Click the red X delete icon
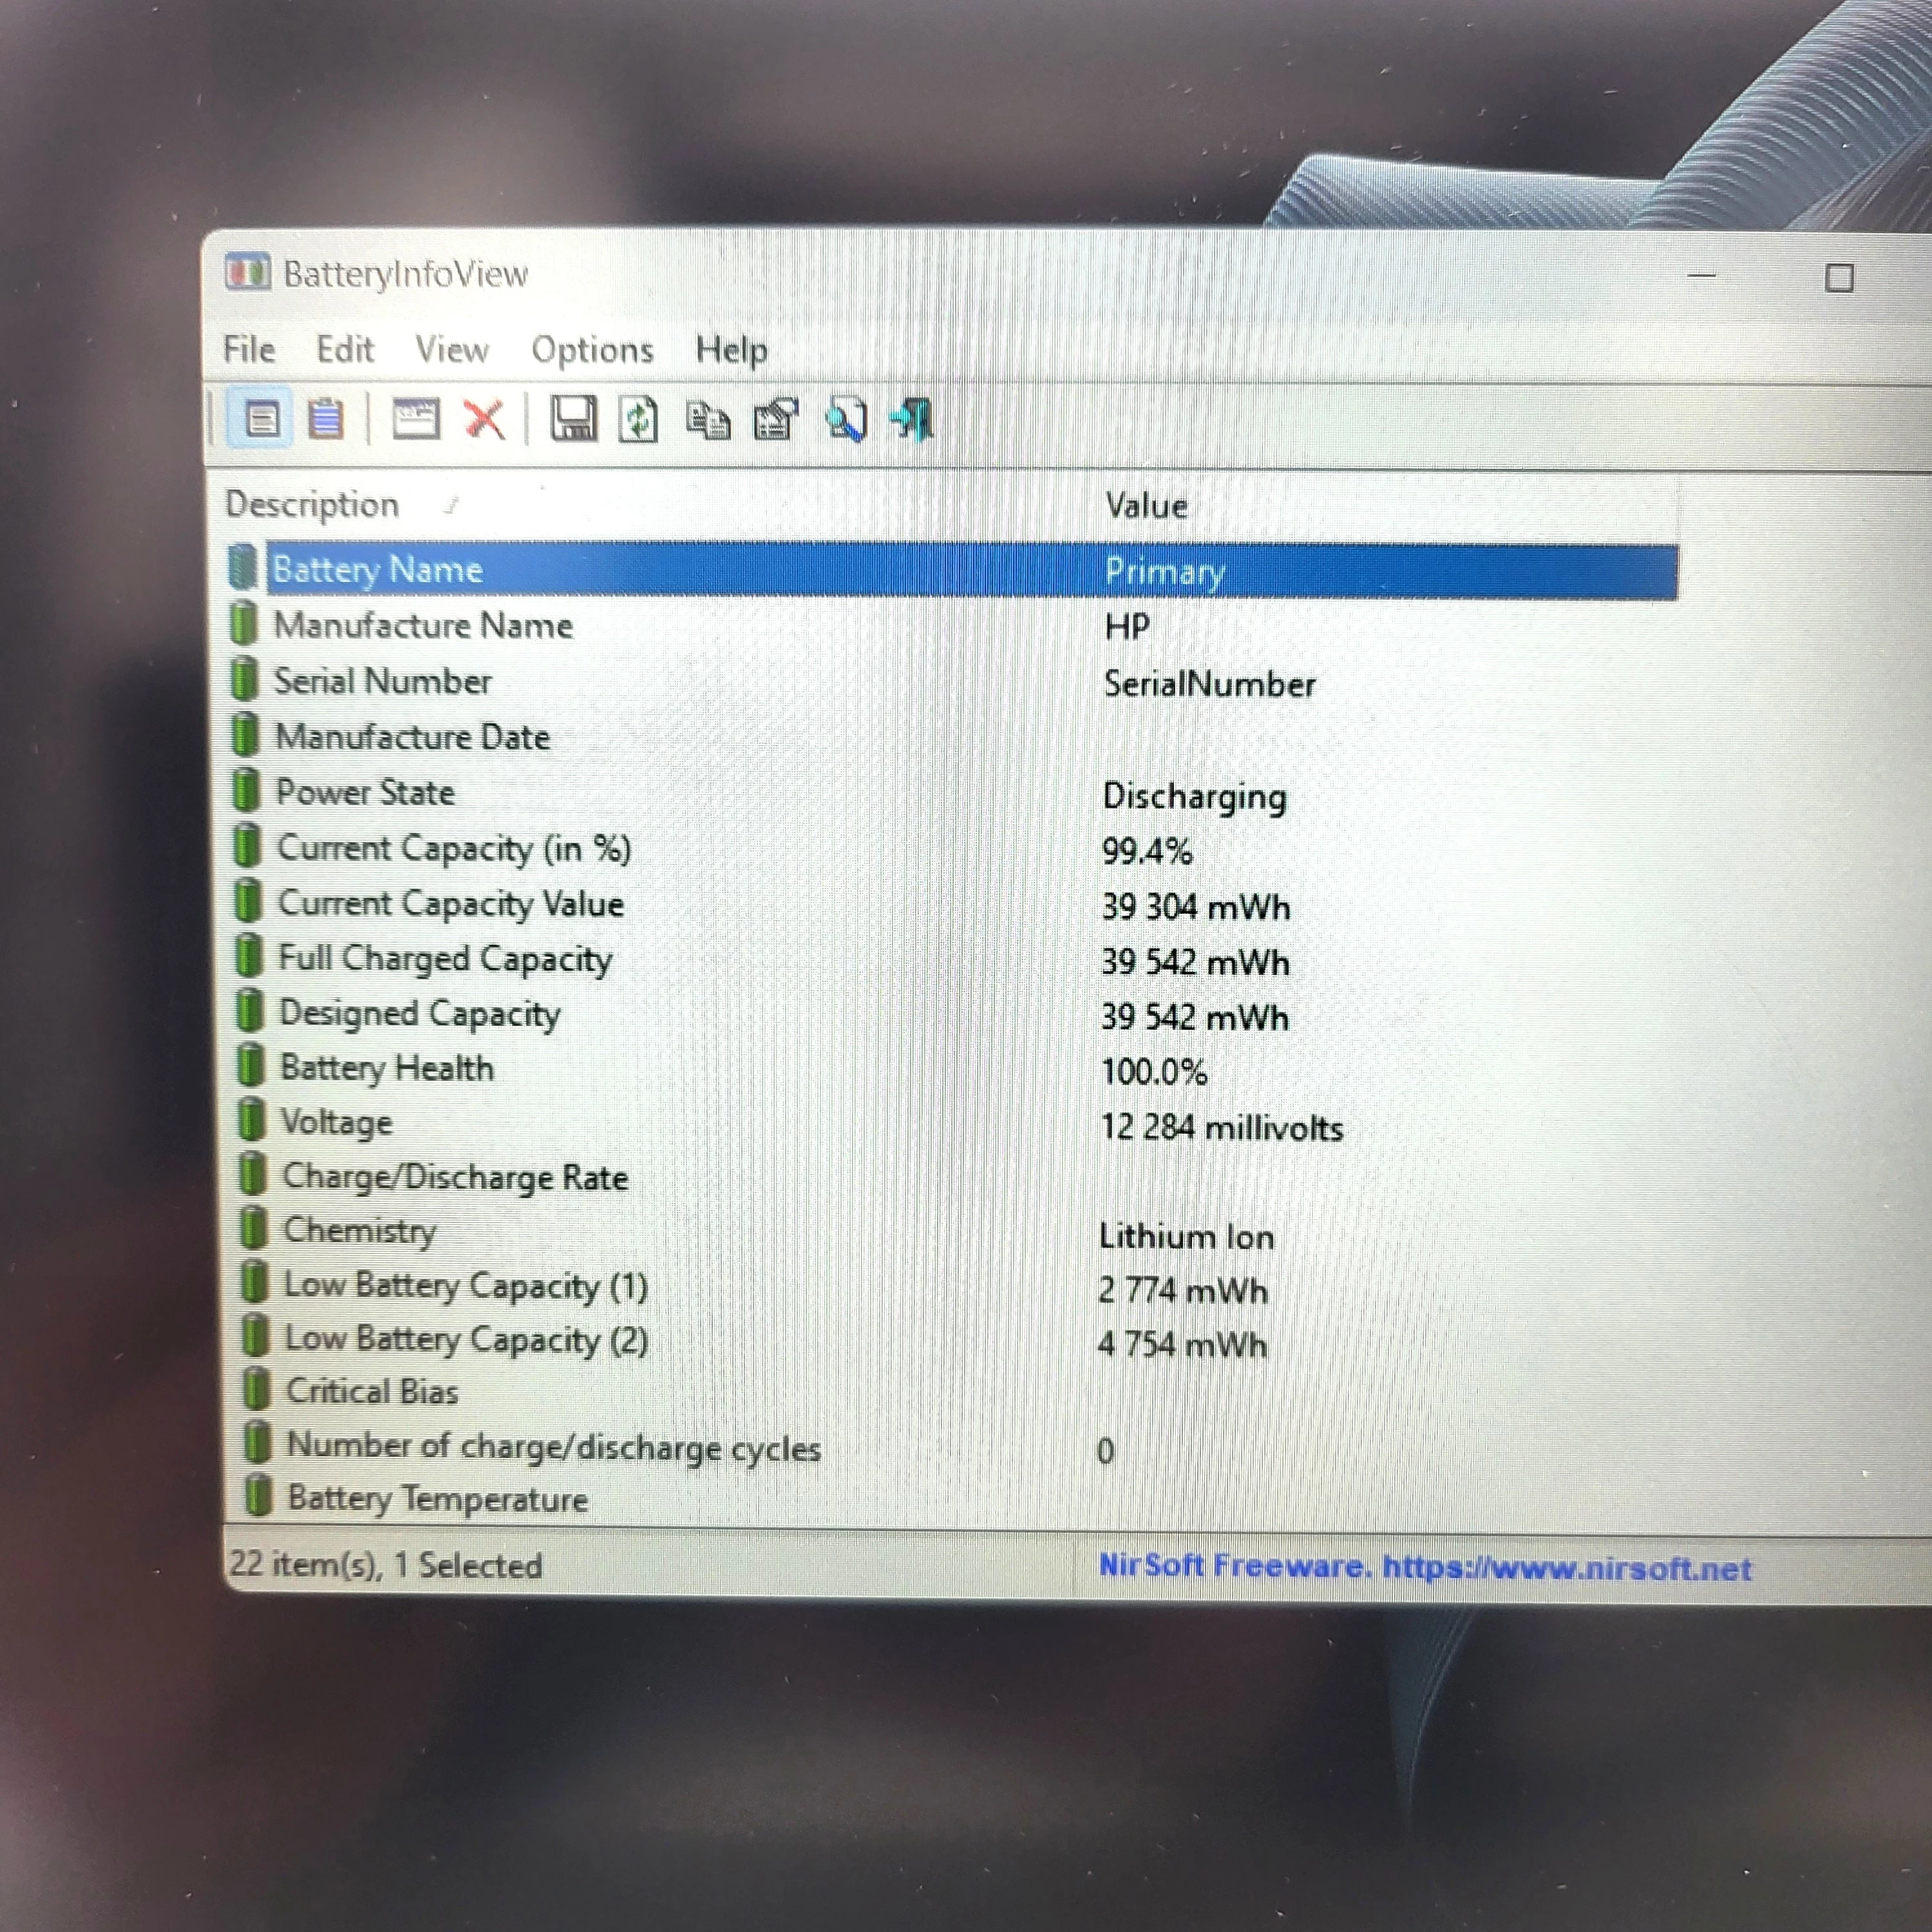Screen dimensions: 1932x1932 [x=485, y=419]
